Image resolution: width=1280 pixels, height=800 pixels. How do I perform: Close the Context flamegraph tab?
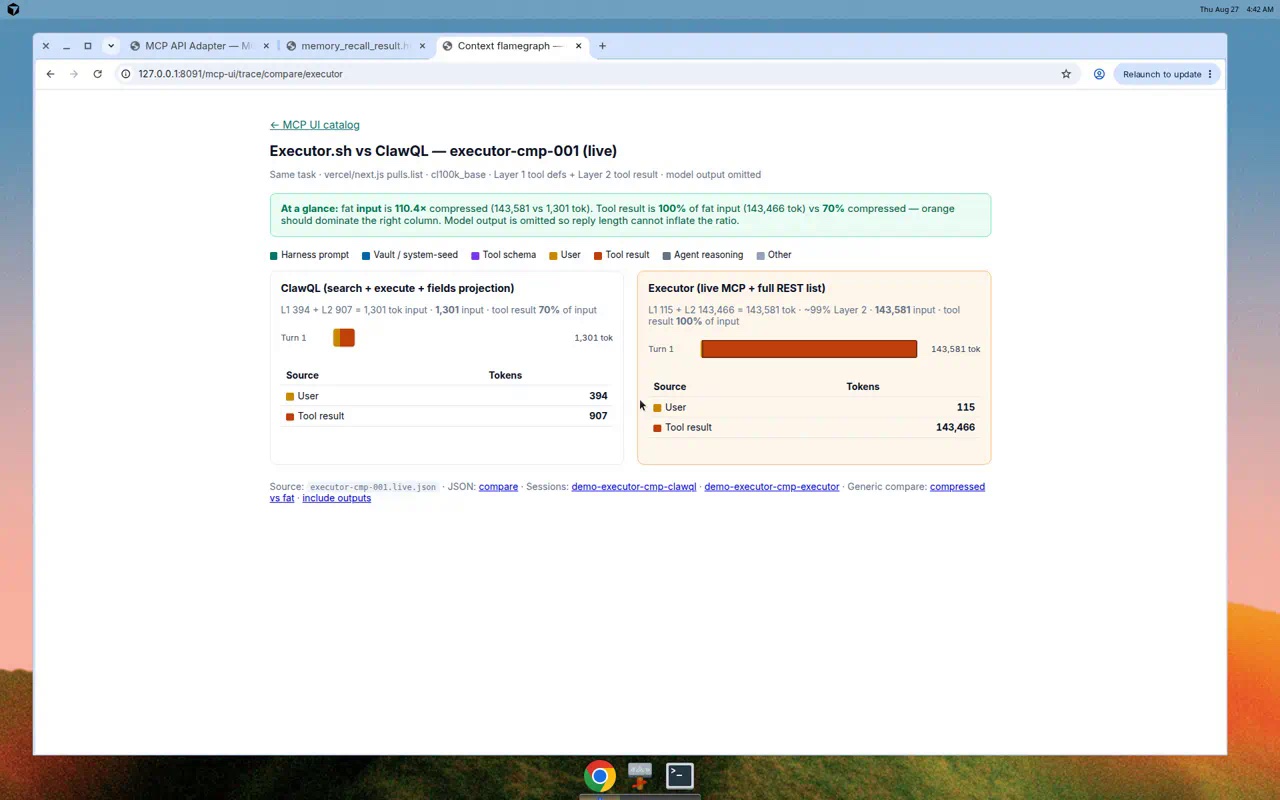pyautogui.click(x=579, y=46)
